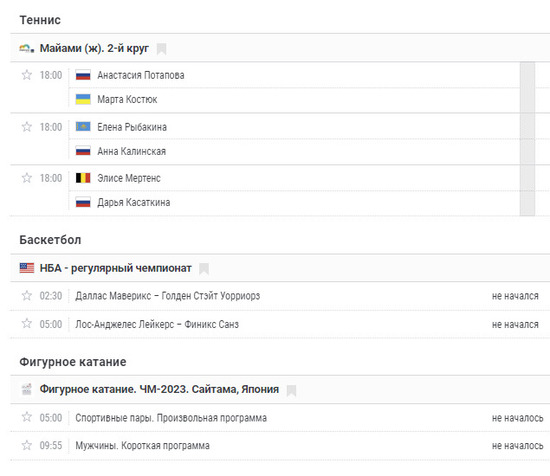Click the gray score column in tennis block
This screenshot has height=476, width=550.
[527, 139]
